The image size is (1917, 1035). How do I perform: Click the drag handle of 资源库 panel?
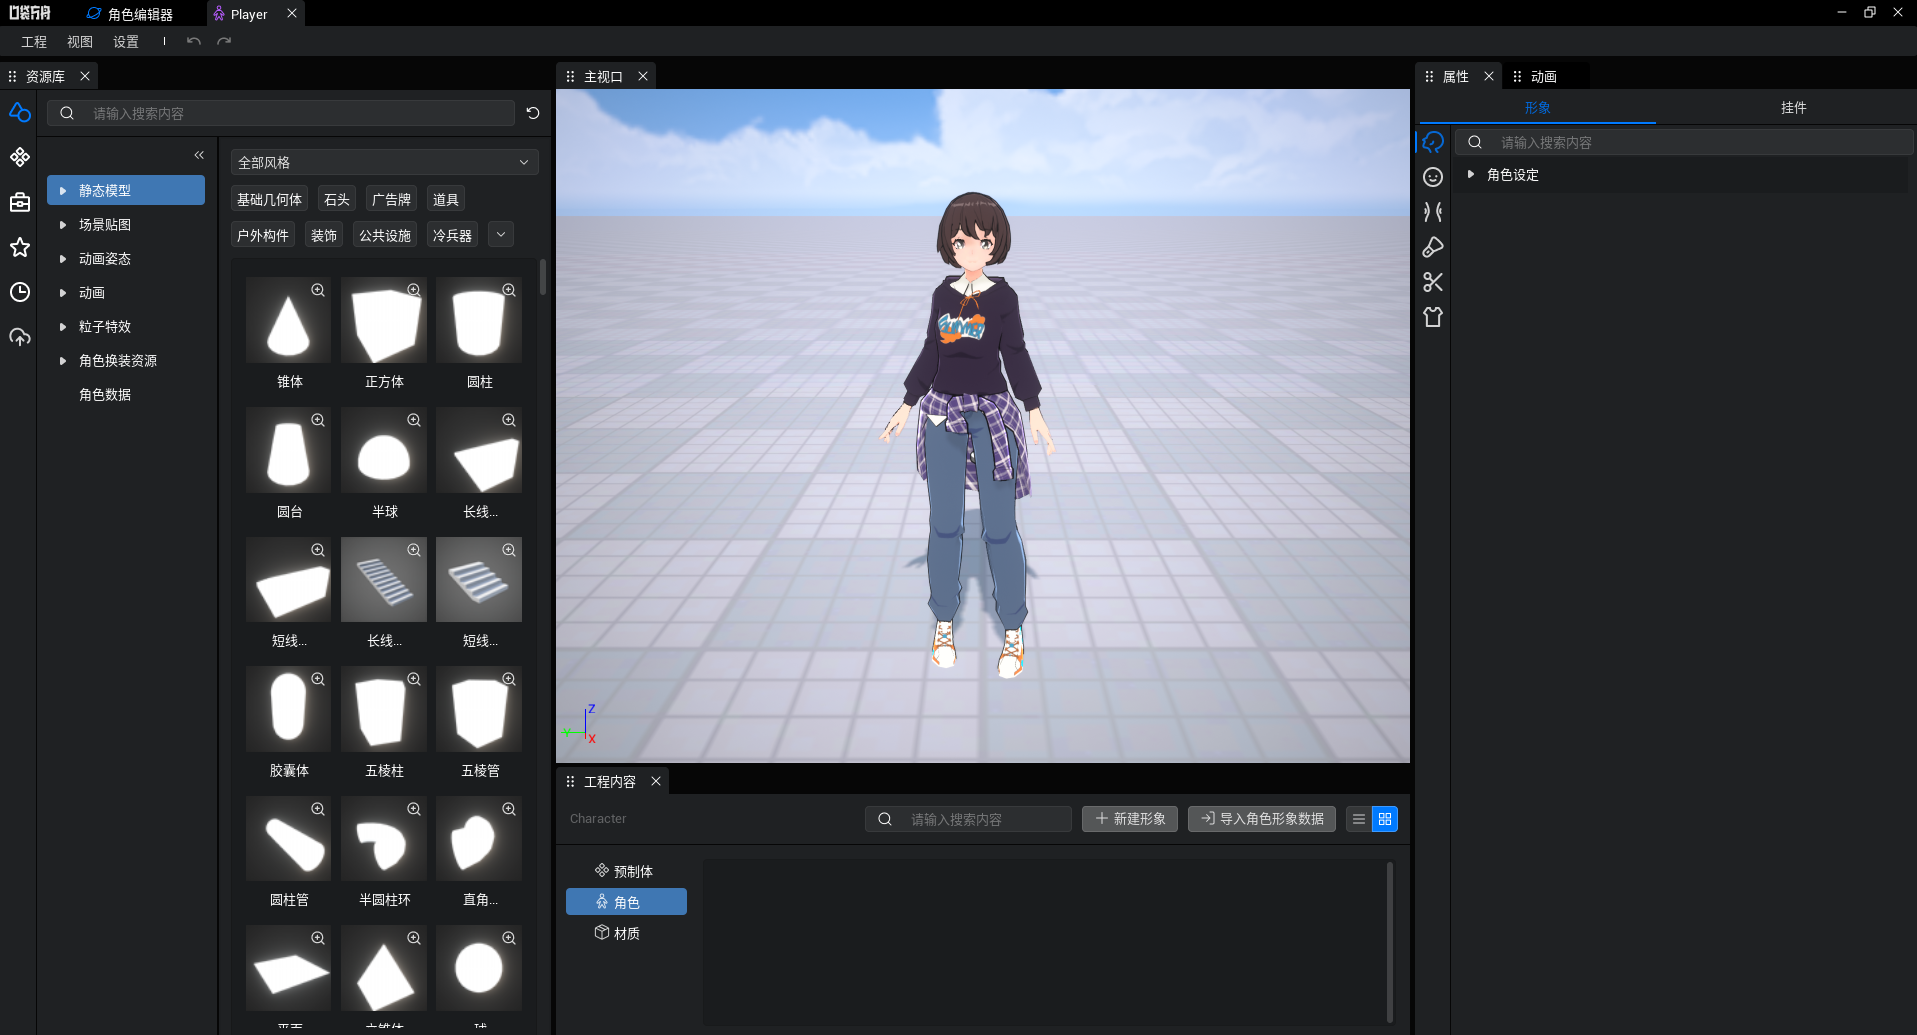click(13, 76)
